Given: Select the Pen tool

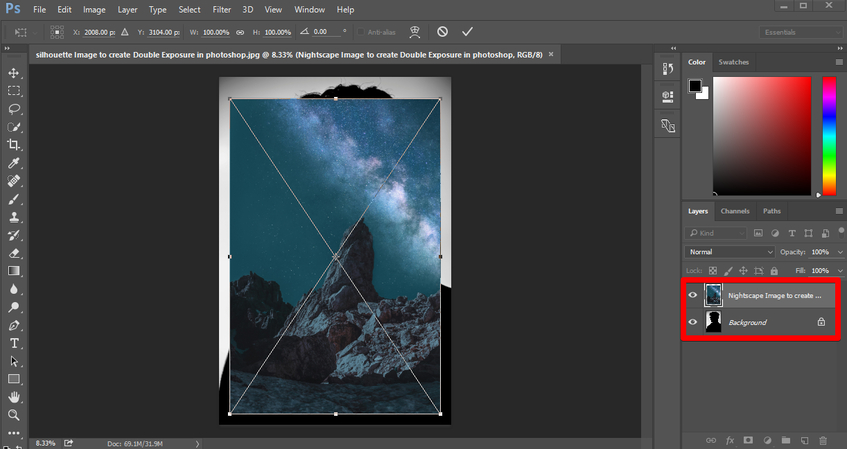Looking at the screenshot, I should pyautogui.click(x=14, y=325).
